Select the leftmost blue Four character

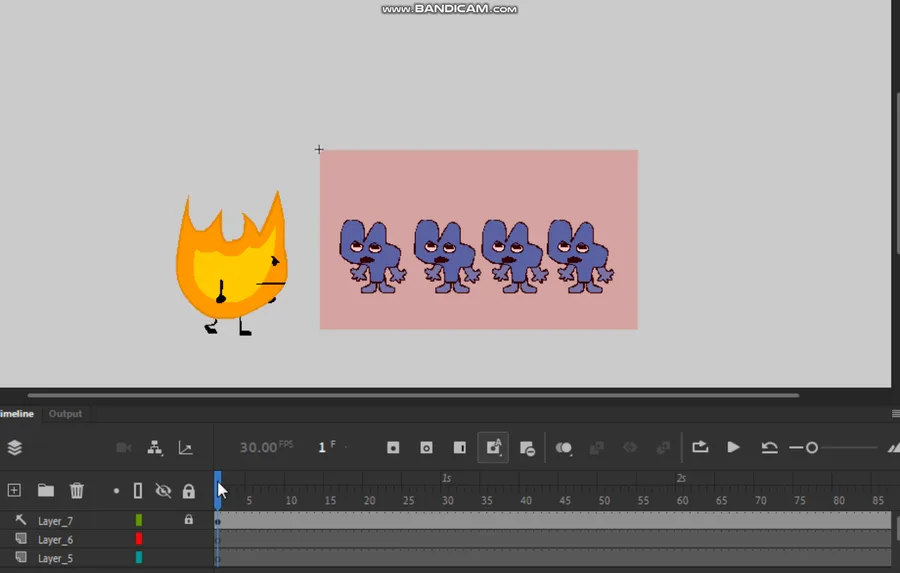[373, 256]
